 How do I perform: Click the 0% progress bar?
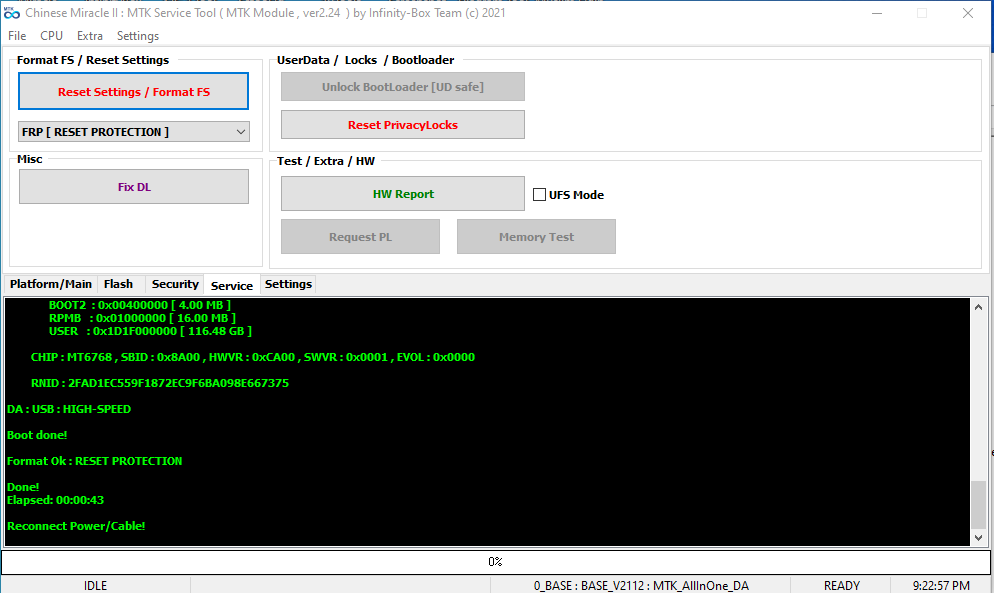point(496,562)
